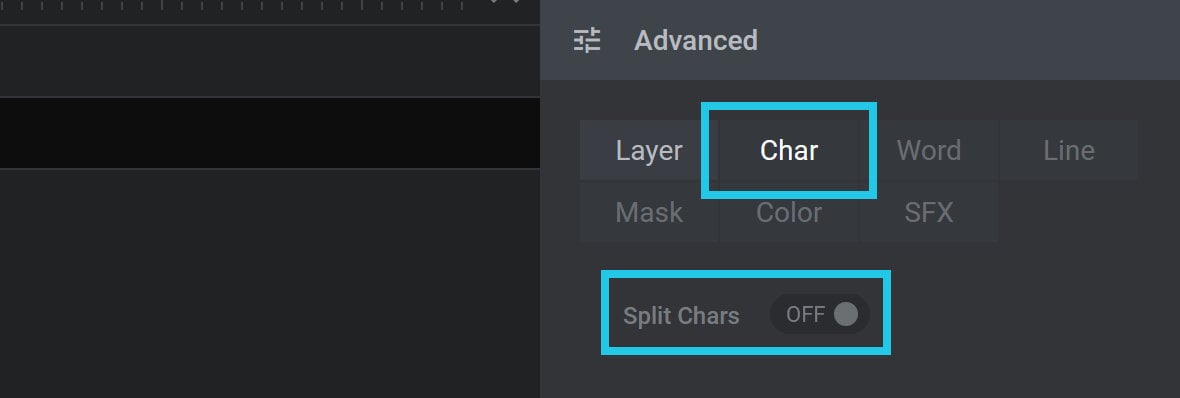Enable the Split Chars toggle switch

820,314
